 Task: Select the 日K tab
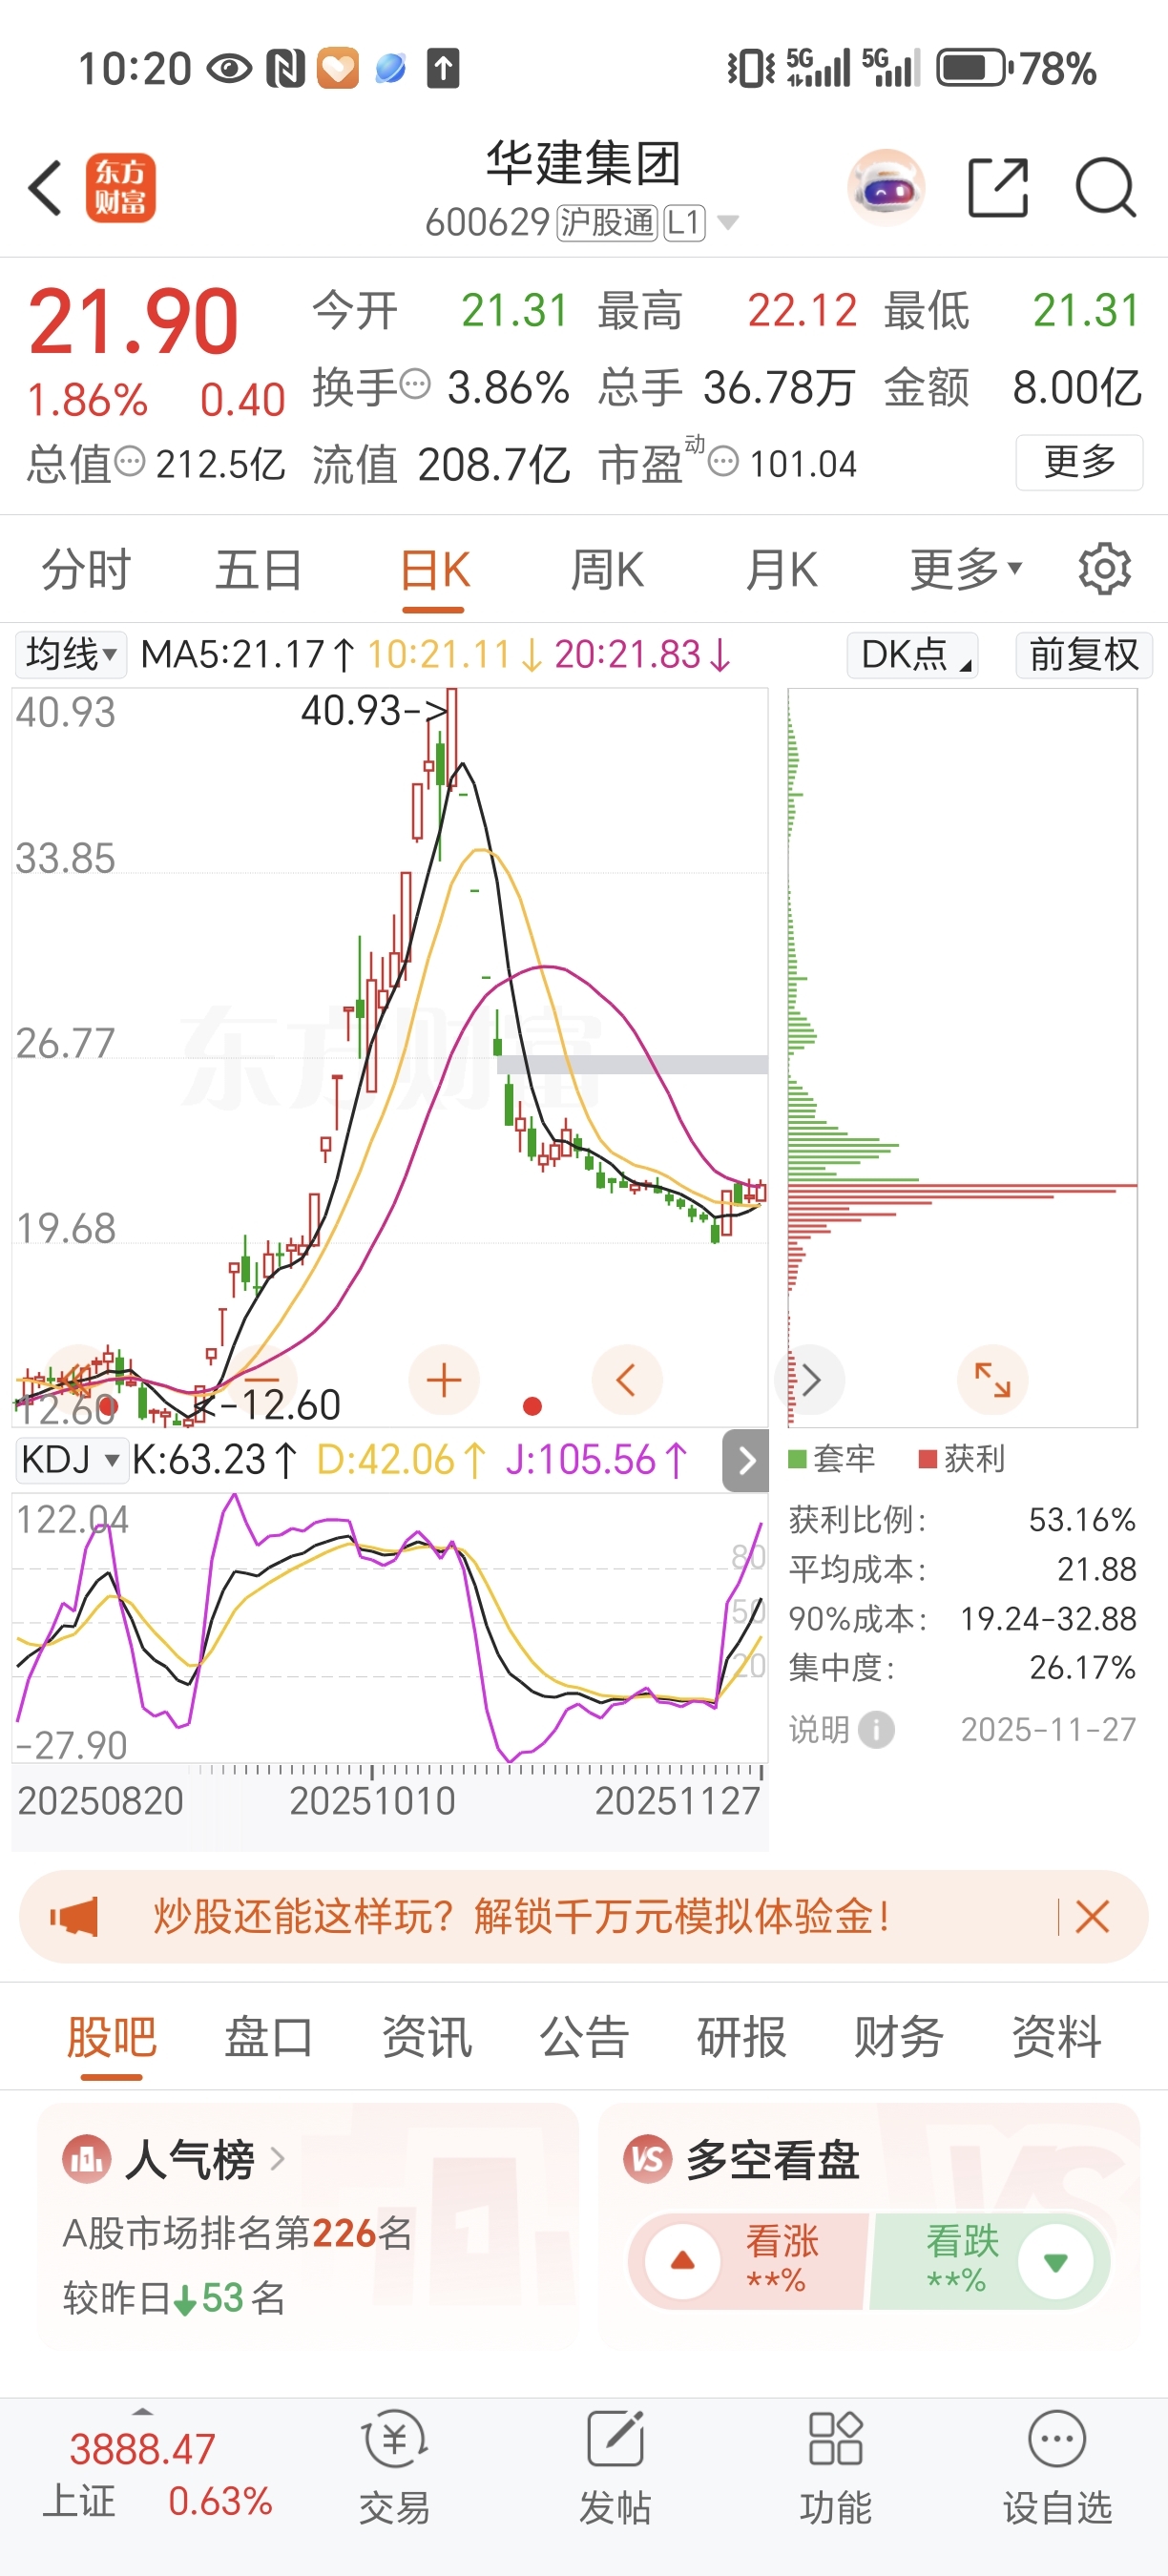tap(435, 569)
